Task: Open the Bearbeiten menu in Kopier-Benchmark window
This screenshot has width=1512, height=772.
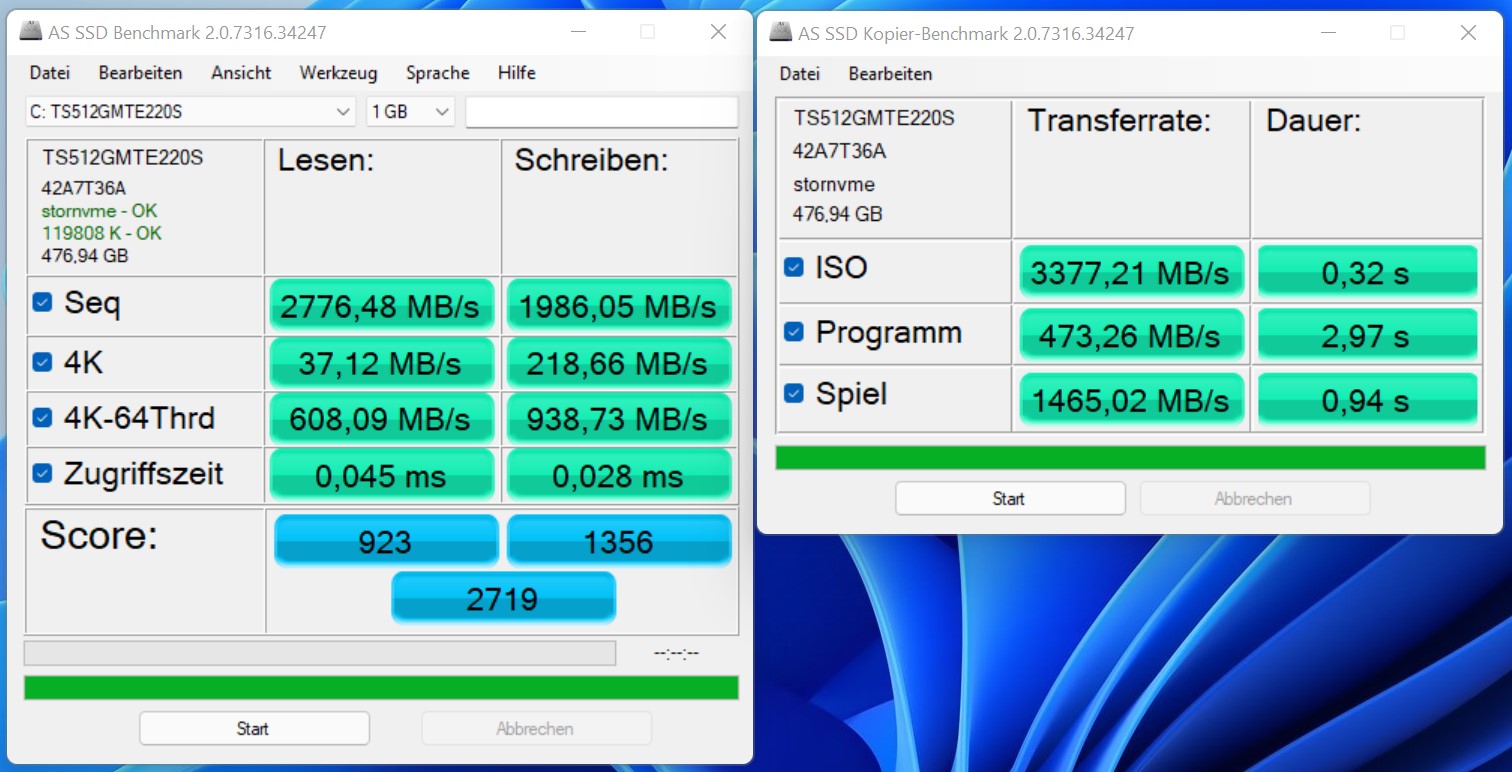Action: click(891, 74)
